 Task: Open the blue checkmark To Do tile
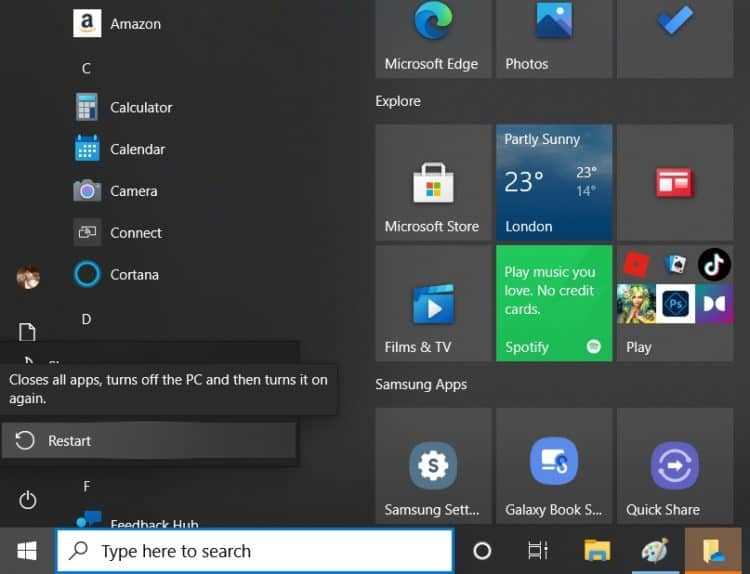pyautogui.click(x=675, y=37)
